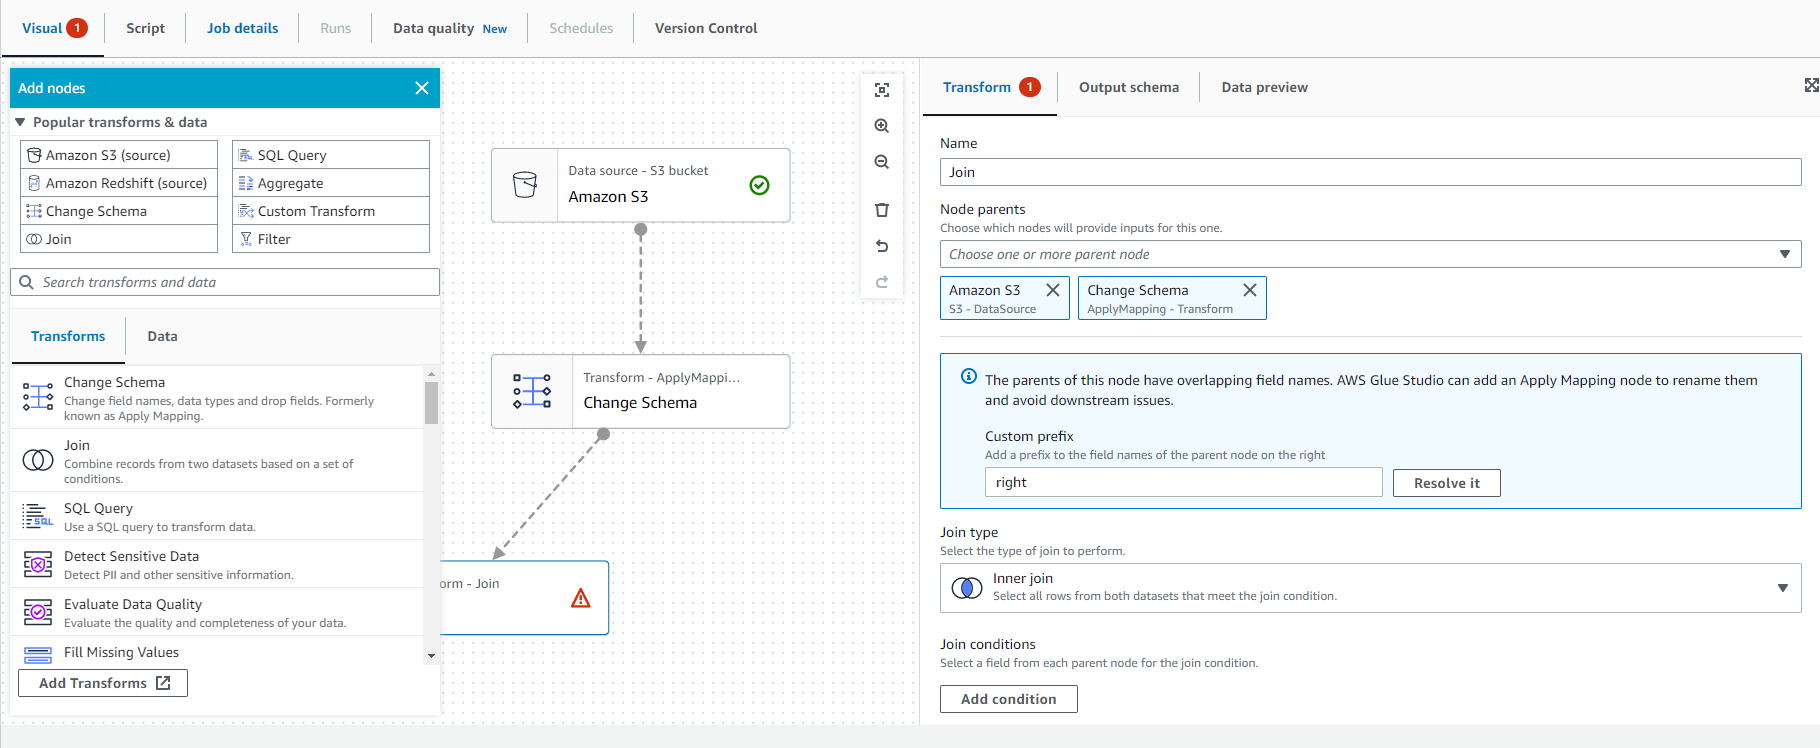The image size is (1820, 748).
Task: Open the Runs tab
Action: pyautogui.click(x=336, y=28)
